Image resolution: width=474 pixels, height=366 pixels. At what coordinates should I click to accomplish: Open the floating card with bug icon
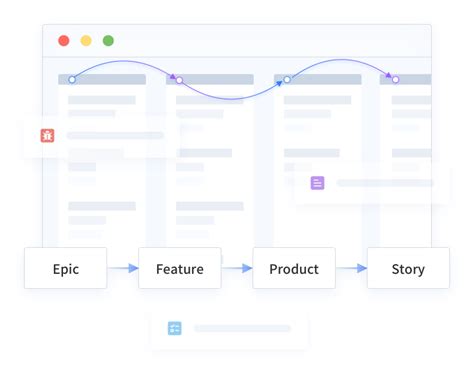102,136
